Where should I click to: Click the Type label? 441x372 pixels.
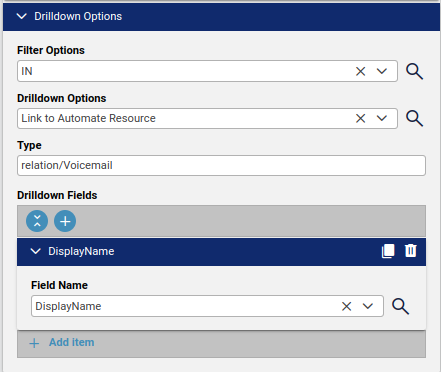tap(29, 146)
